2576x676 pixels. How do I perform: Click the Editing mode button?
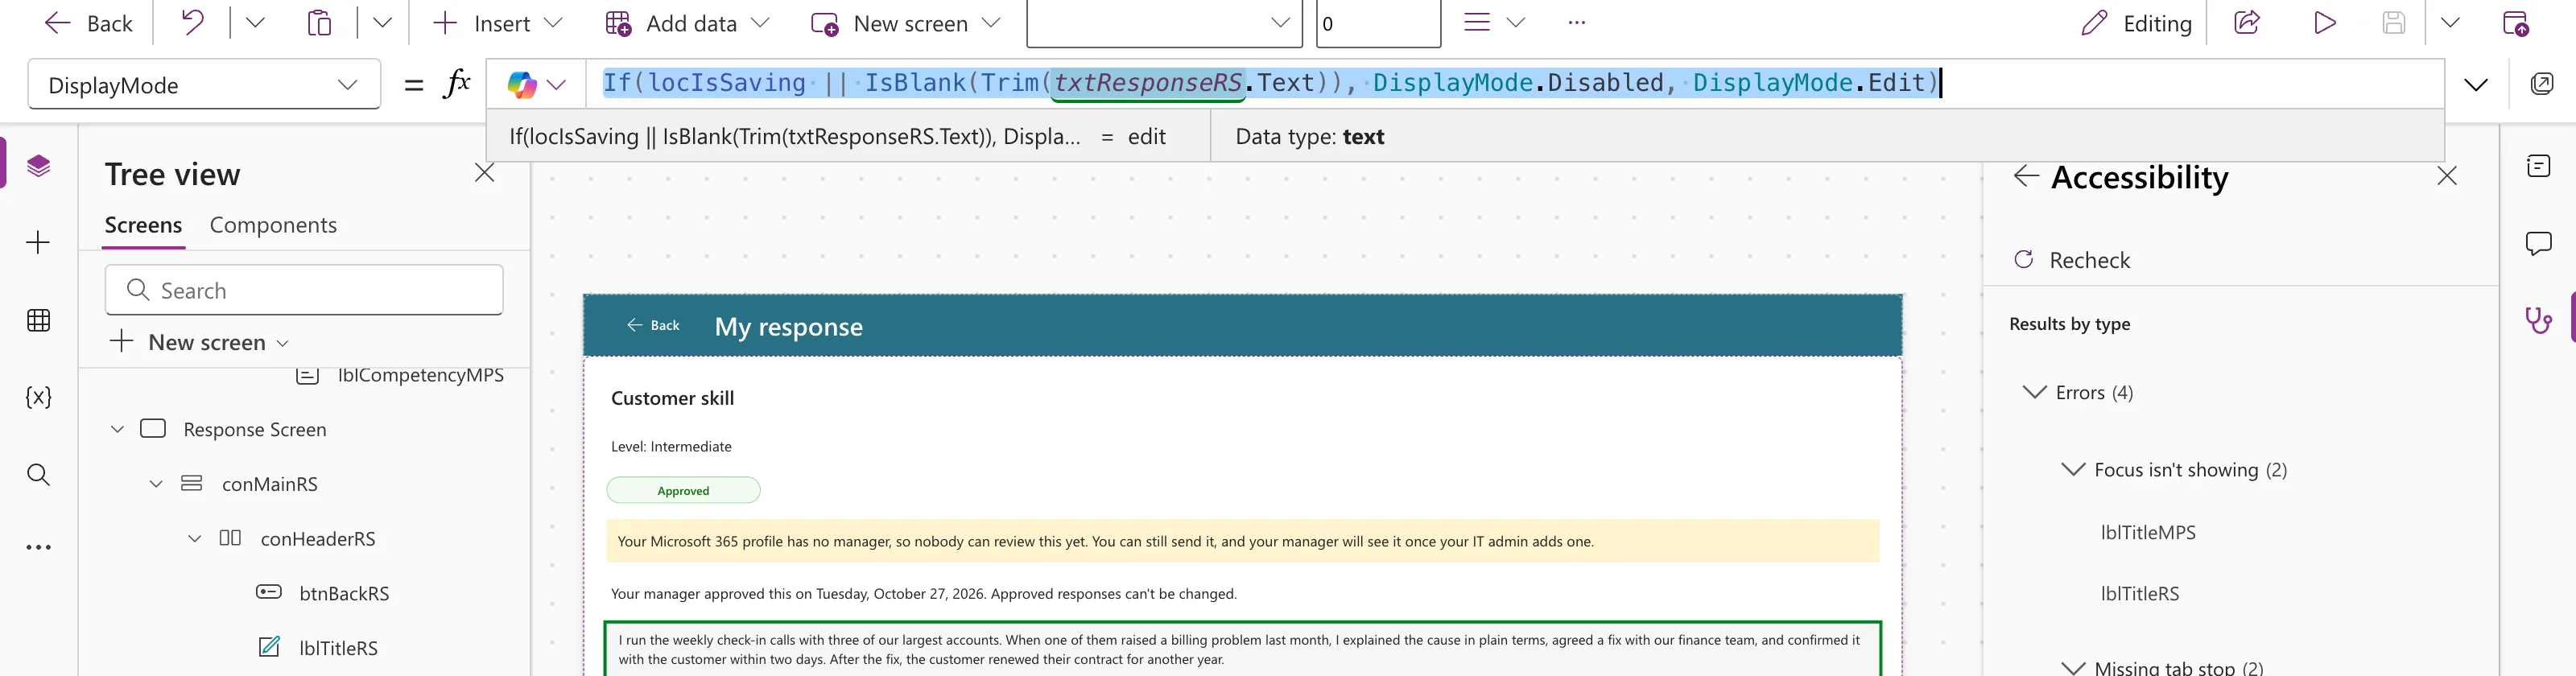tap(2136, 23)
